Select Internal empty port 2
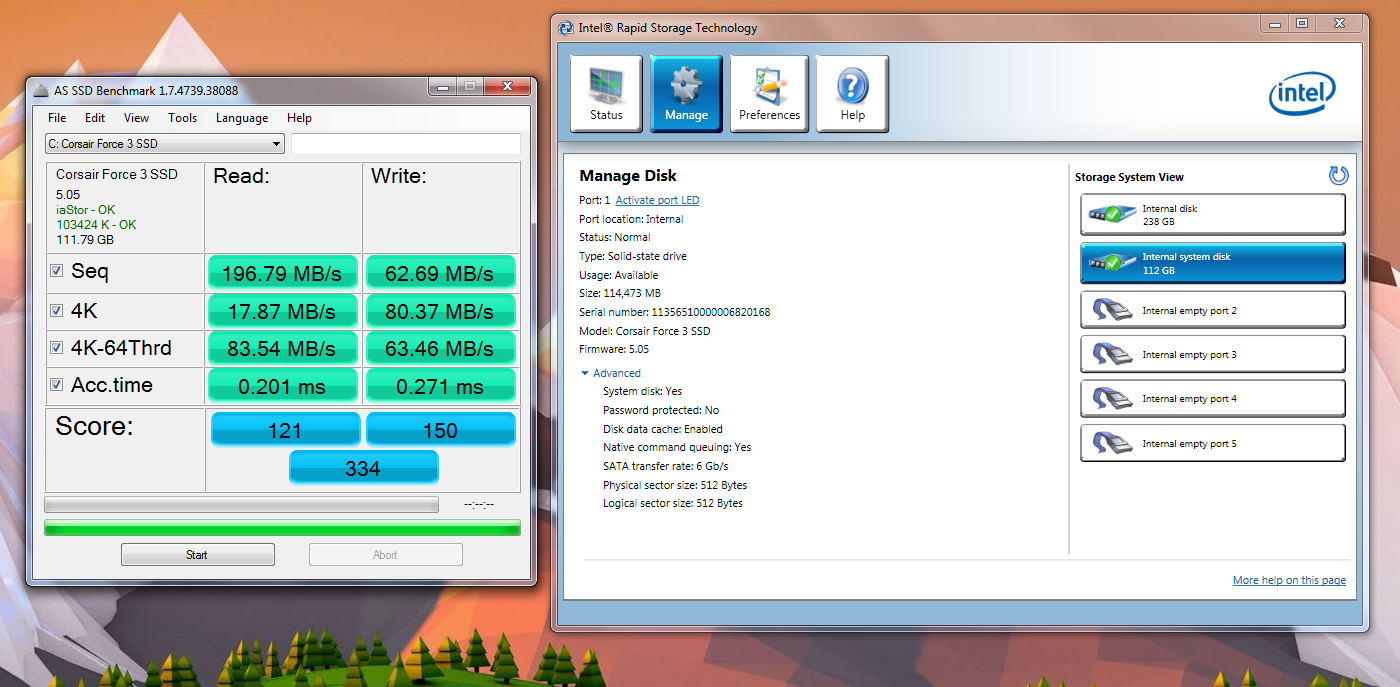Screen dimensions: 1400x687 click(1212, 310)
